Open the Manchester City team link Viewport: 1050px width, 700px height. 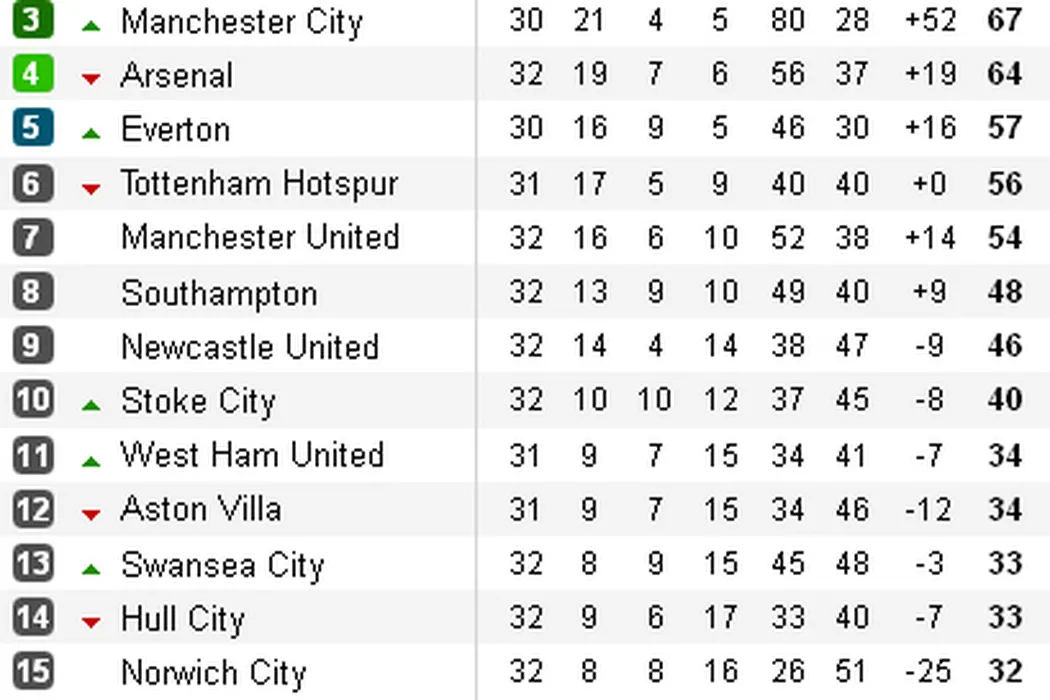241,22
